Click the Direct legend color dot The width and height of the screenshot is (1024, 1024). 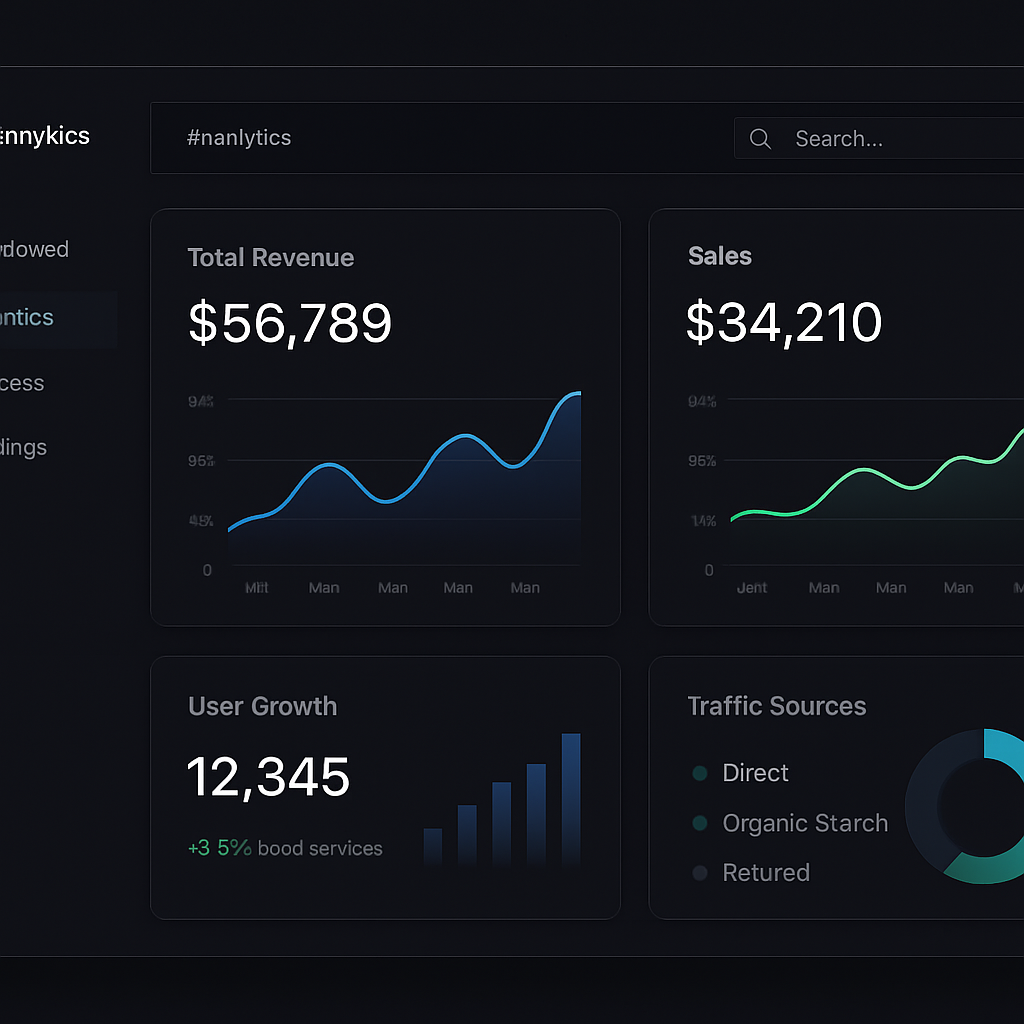[x=699, y=773]
